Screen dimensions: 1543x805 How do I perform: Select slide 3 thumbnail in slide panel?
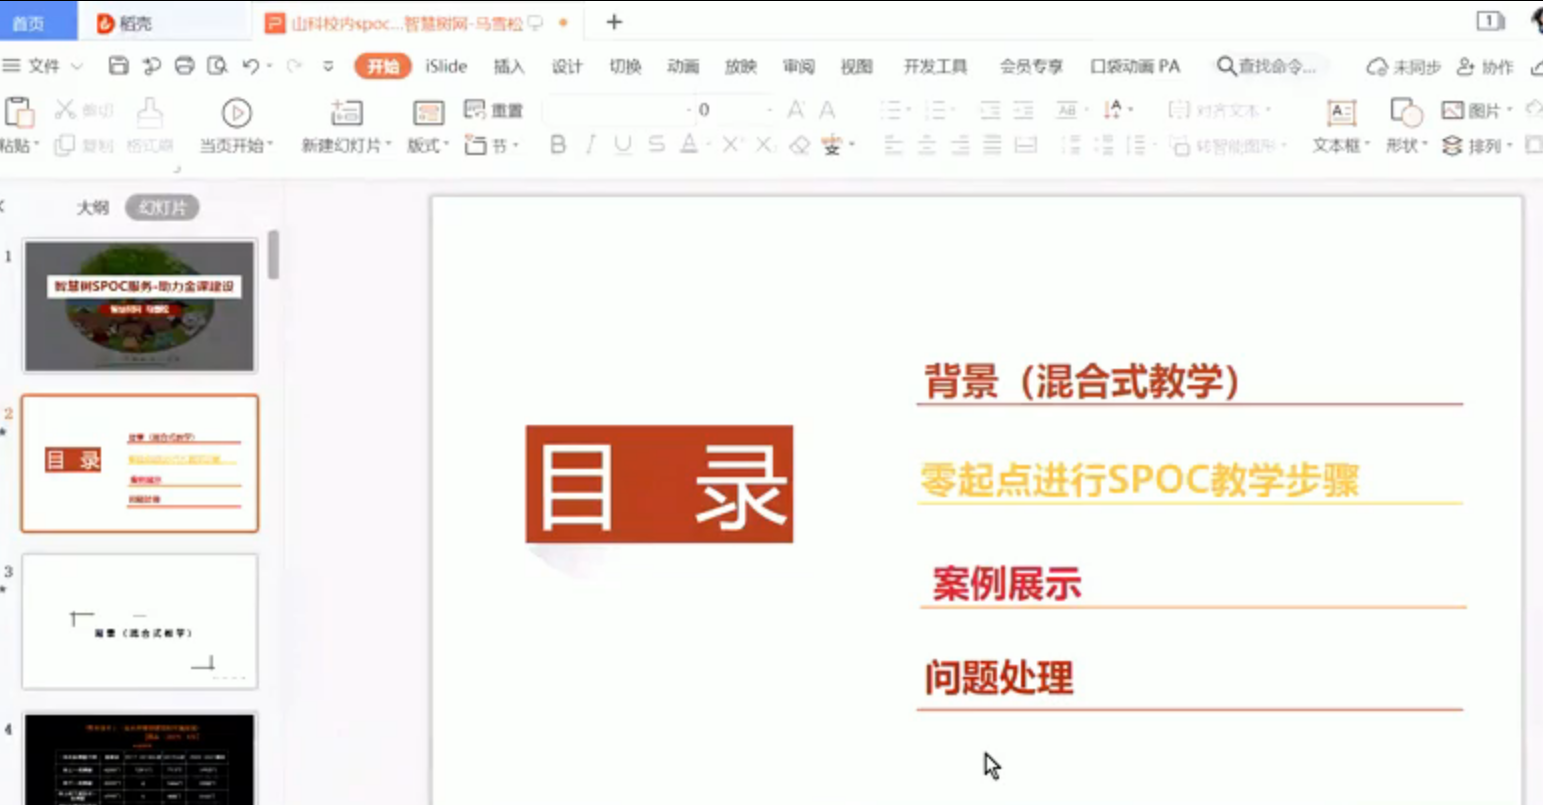[140, 621]
